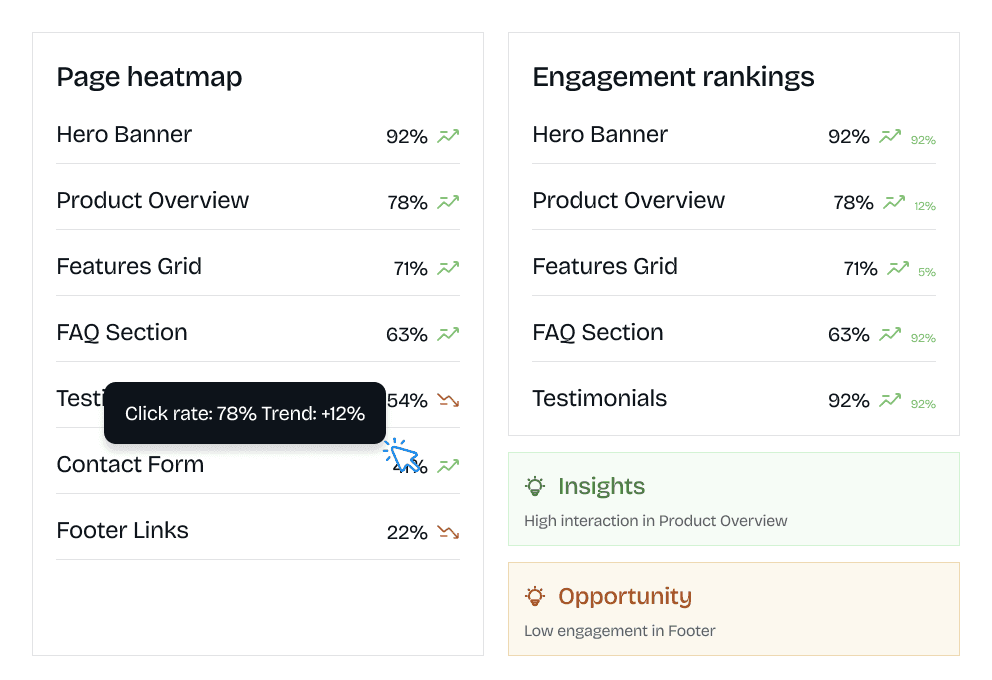Image resolution: width=992 pixels, height=680 pixels.
Task: Click the Click rate tooltip
Action: tap(244, 413)
